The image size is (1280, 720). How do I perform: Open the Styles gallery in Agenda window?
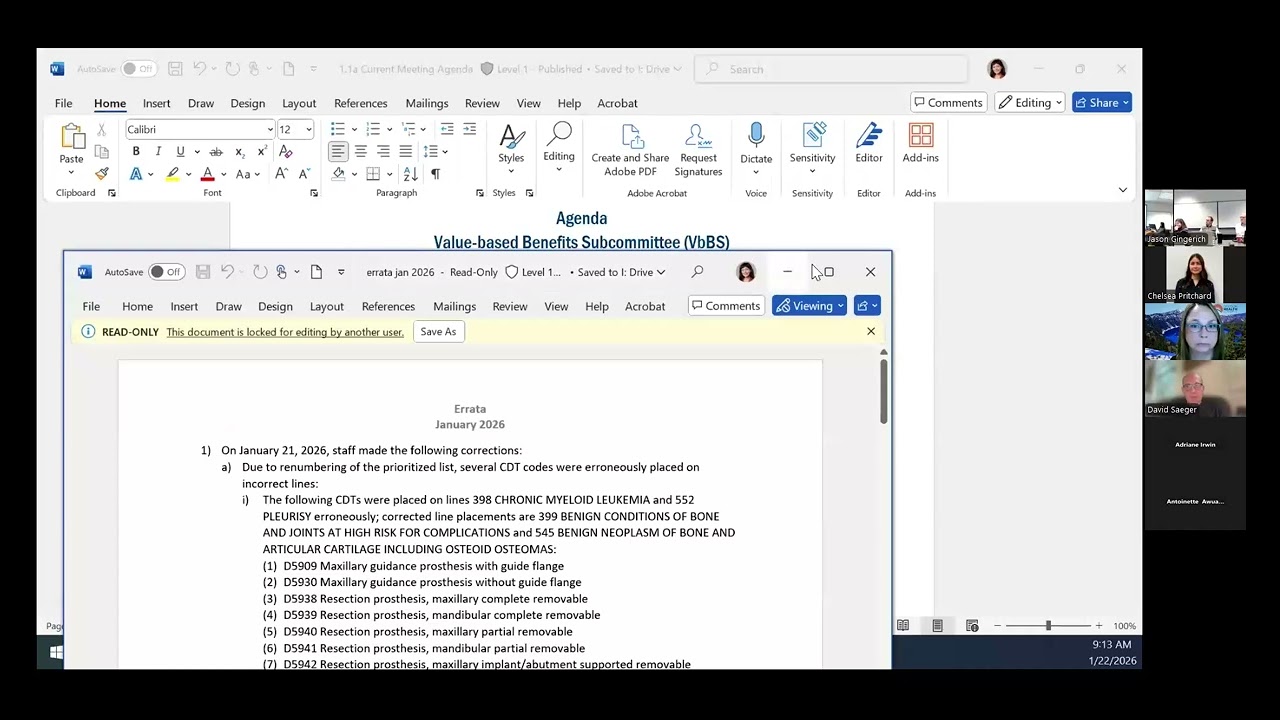point(511,148)
